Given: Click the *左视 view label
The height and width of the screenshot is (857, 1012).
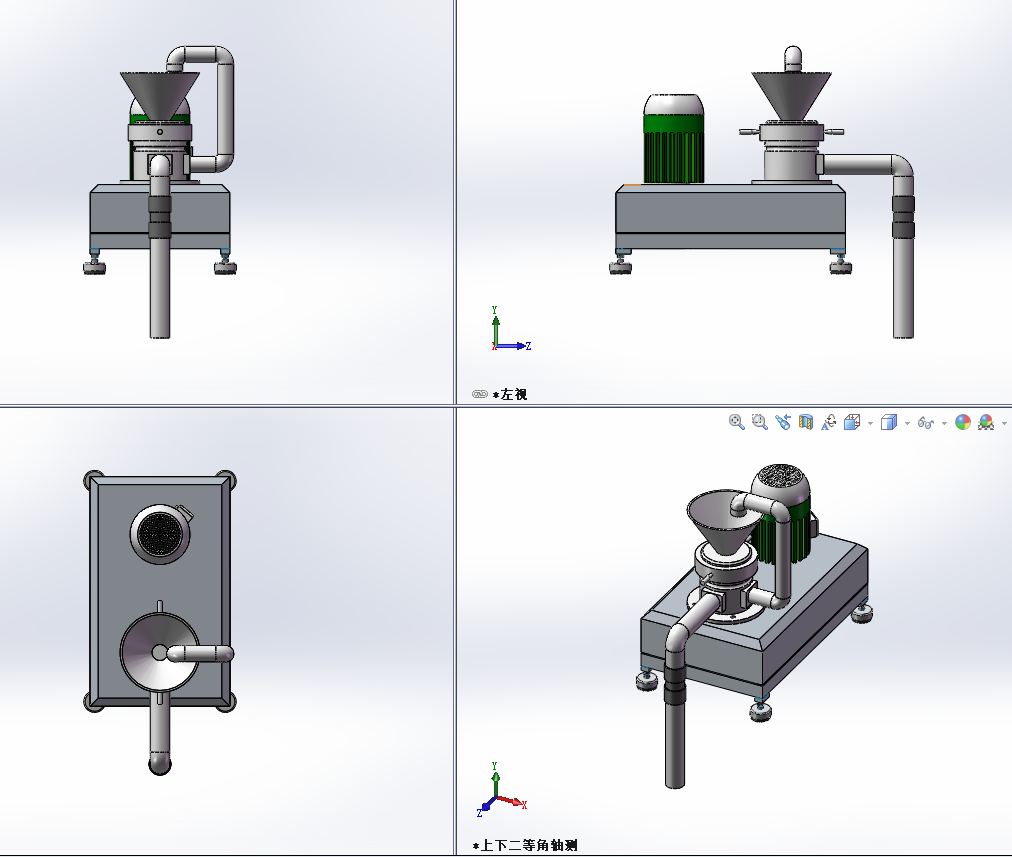Looking at the screenshot, I should click(510, 394).
